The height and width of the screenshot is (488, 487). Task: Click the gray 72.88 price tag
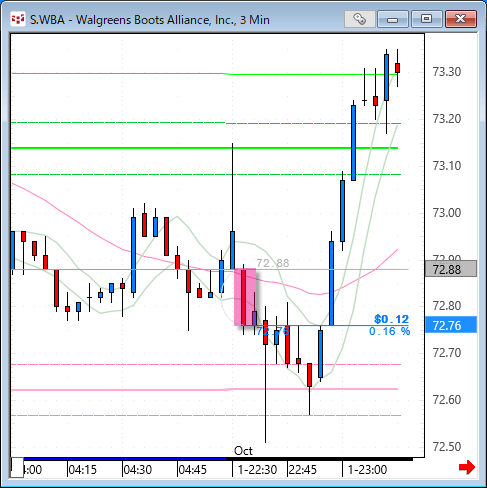[x=451, y=269]
